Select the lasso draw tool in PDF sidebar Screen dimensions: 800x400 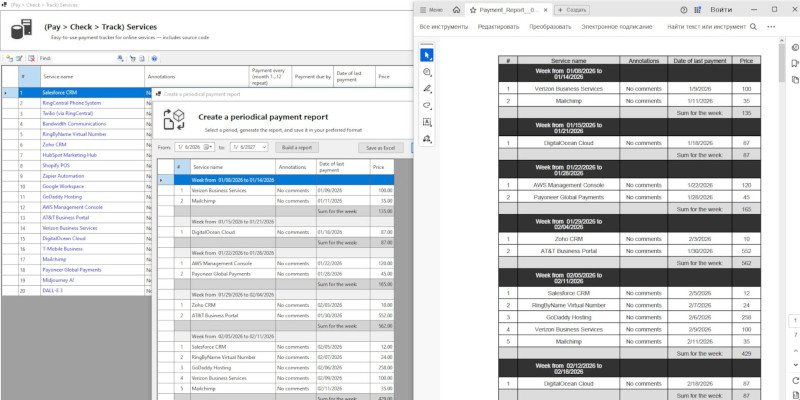pos(427,105)
